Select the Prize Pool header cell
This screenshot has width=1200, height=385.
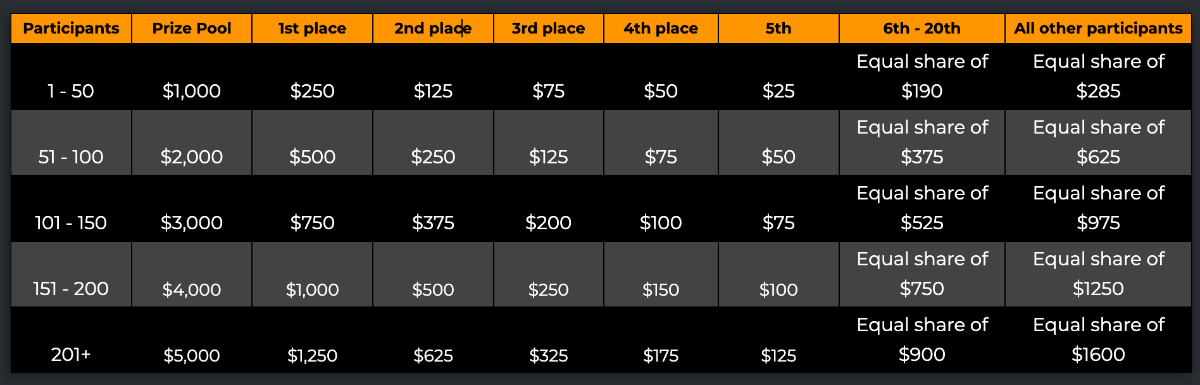191,29
